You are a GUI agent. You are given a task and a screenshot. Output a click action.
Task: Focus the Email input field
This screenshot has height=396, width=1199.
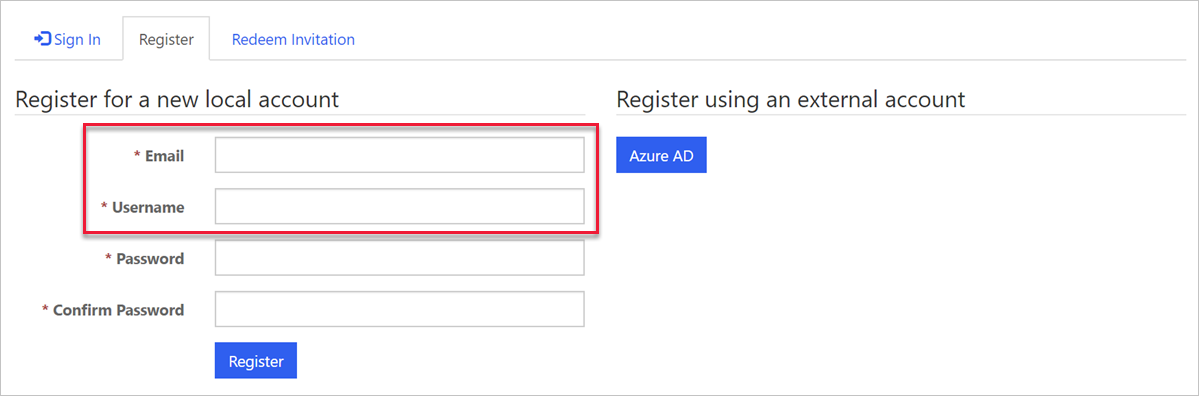coord(400,155)
